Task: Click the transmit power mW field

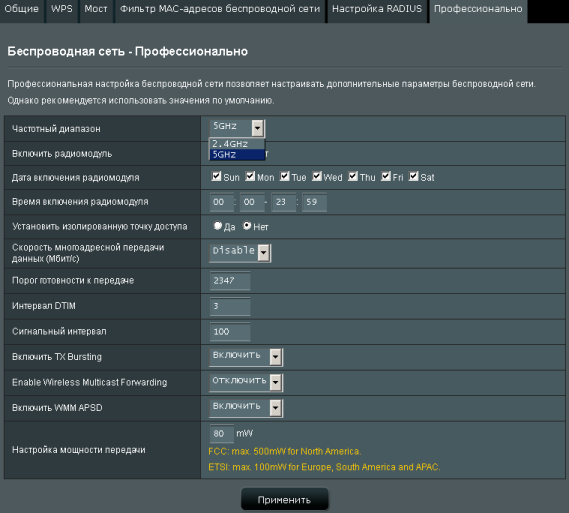Action: pyautogui.click(x=221, y=434)
